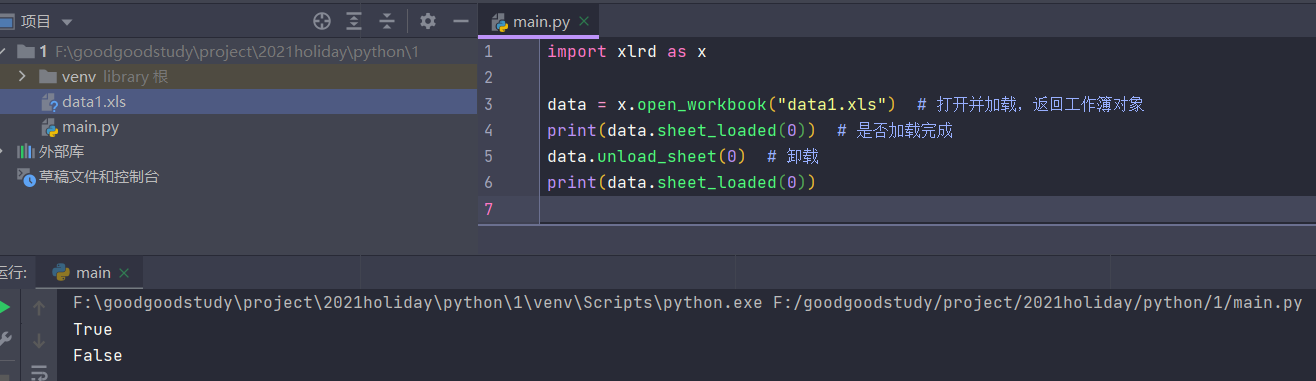Click sheet_loaded on line 4
Screen dimensions: 1316x381
point(717,130)
